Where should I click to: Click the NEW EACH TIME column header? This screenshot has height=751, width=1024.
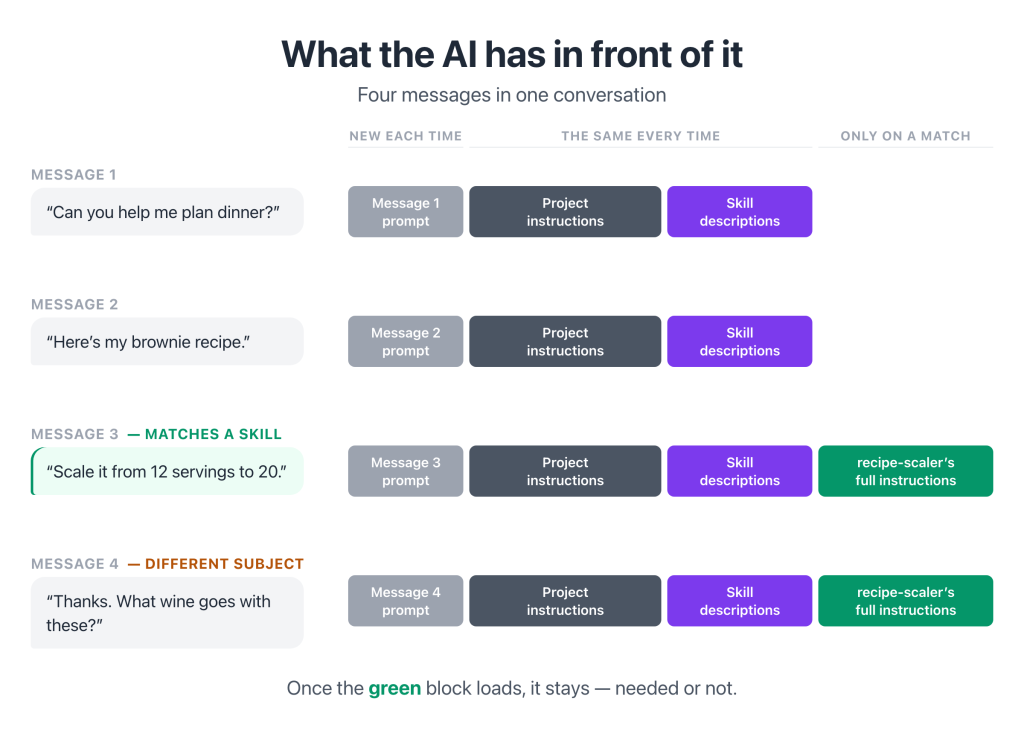click(x=406, y=136)
